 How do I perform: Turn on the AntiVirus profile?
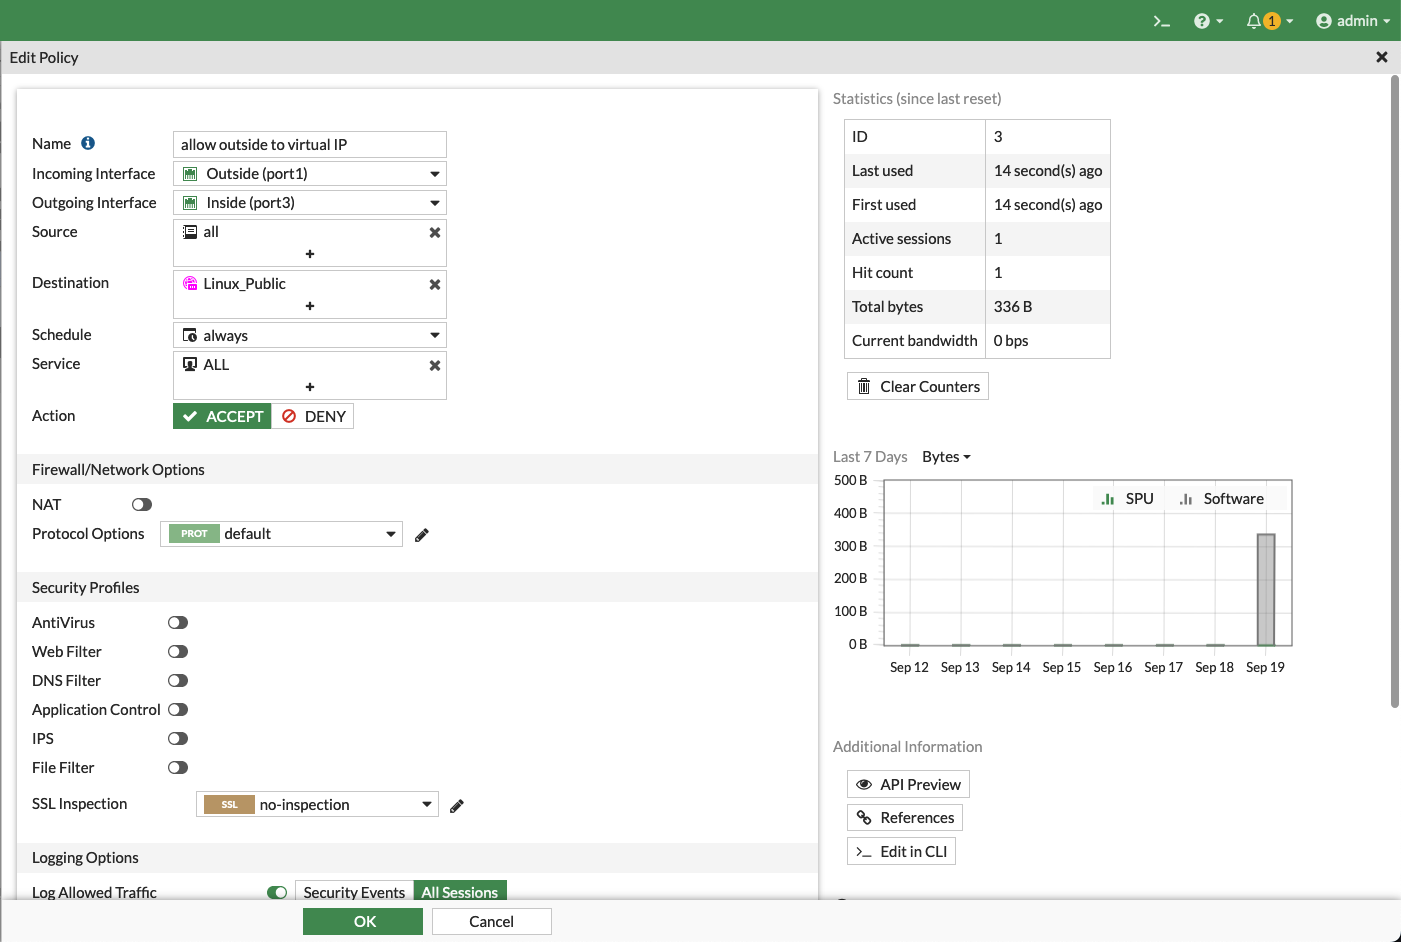point(178,623)
